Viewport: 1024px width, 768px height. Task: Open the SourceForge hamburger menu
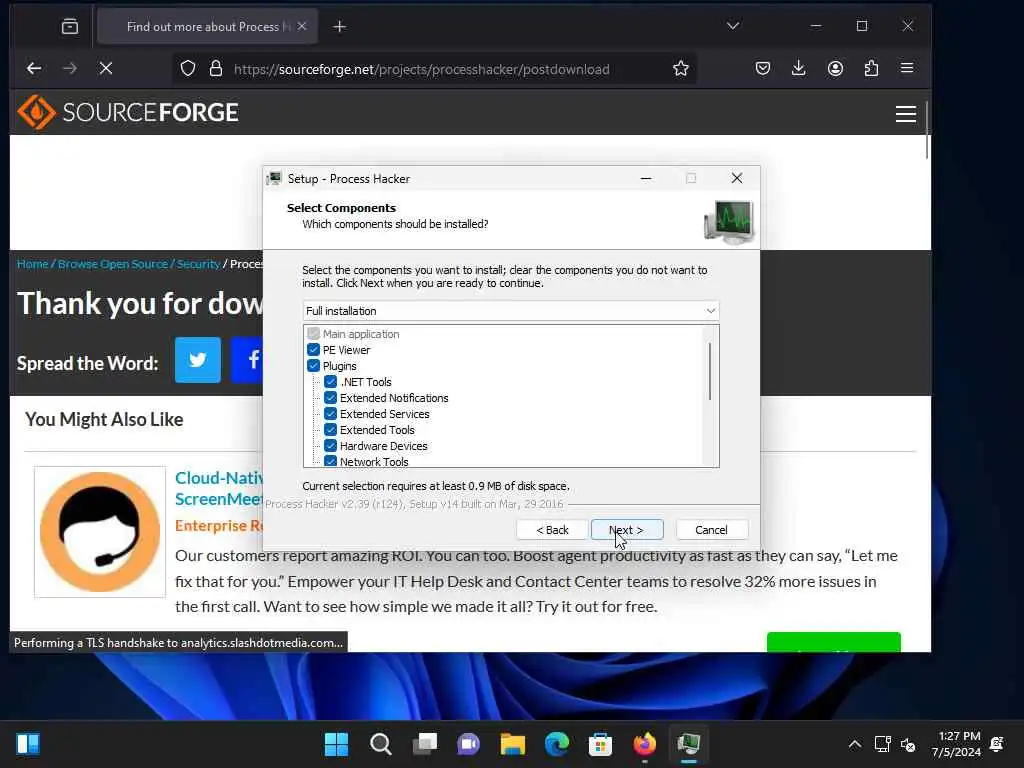coord(906,114)
